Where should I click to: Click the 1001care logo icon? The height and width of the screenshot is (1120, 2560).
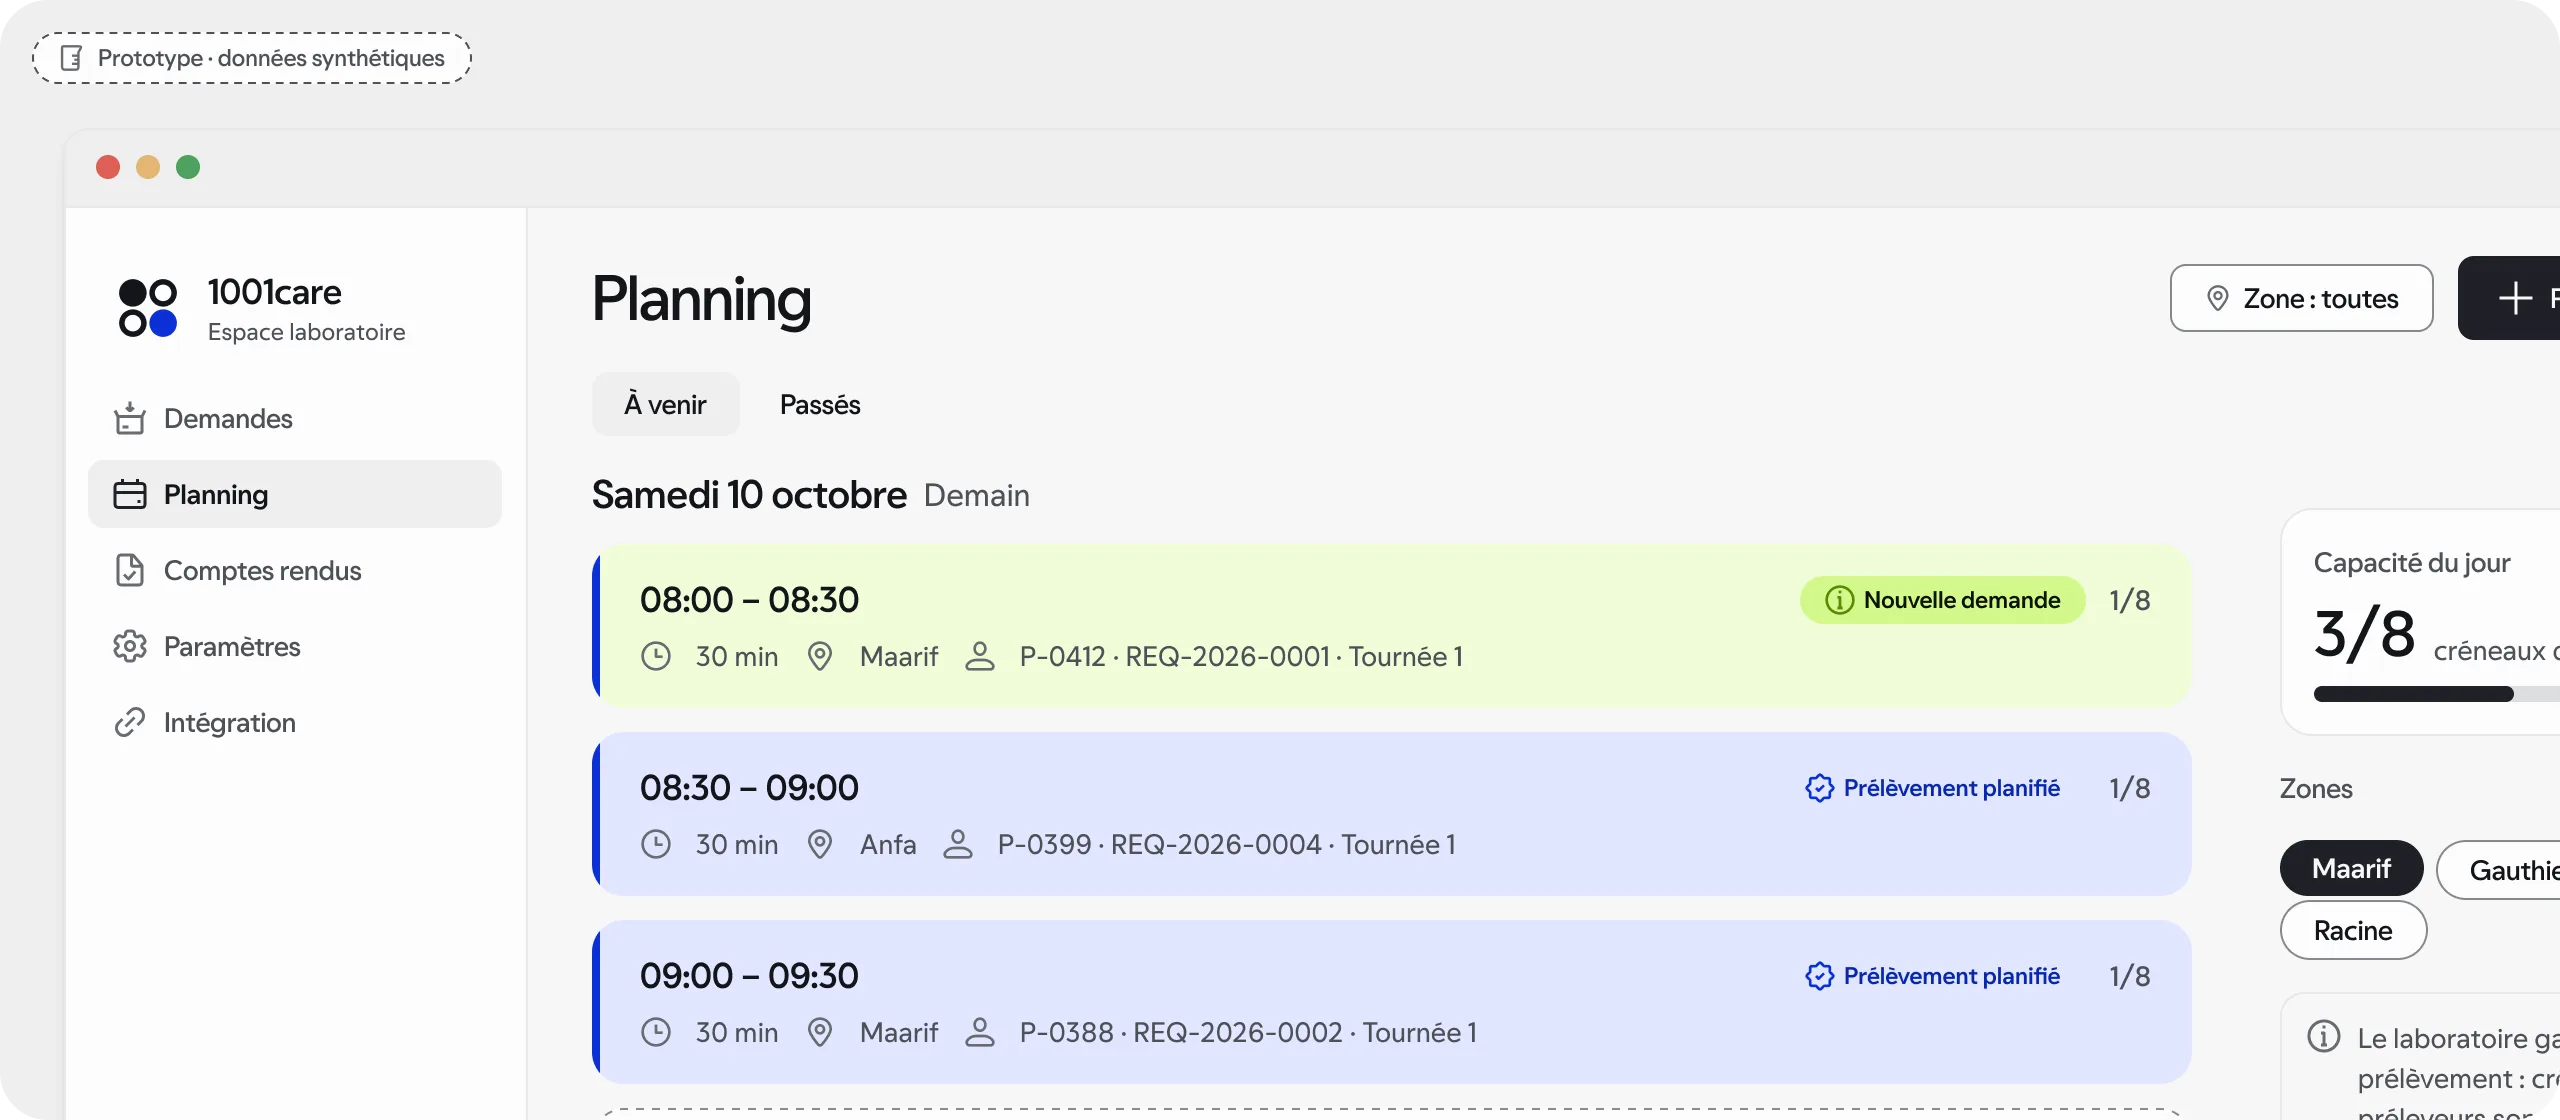coord(147,308)
